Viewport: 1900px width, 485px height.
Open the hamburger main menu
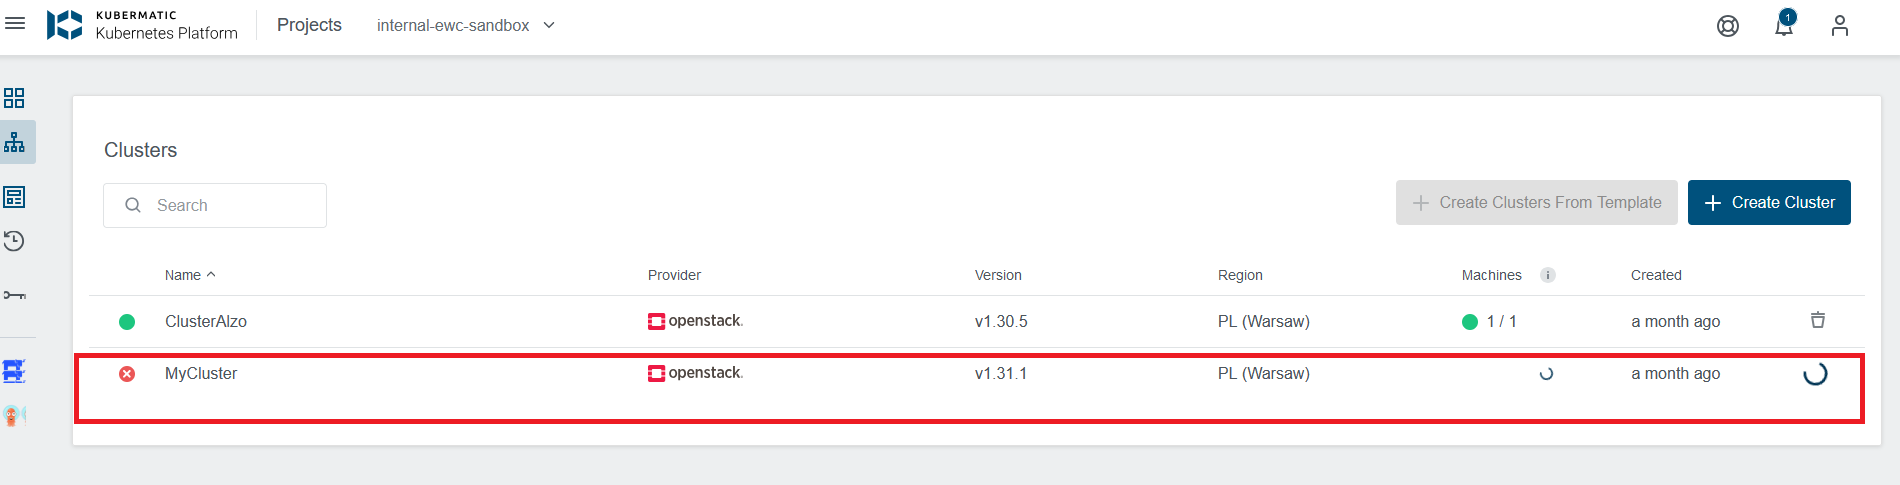[x=15, y=24]
